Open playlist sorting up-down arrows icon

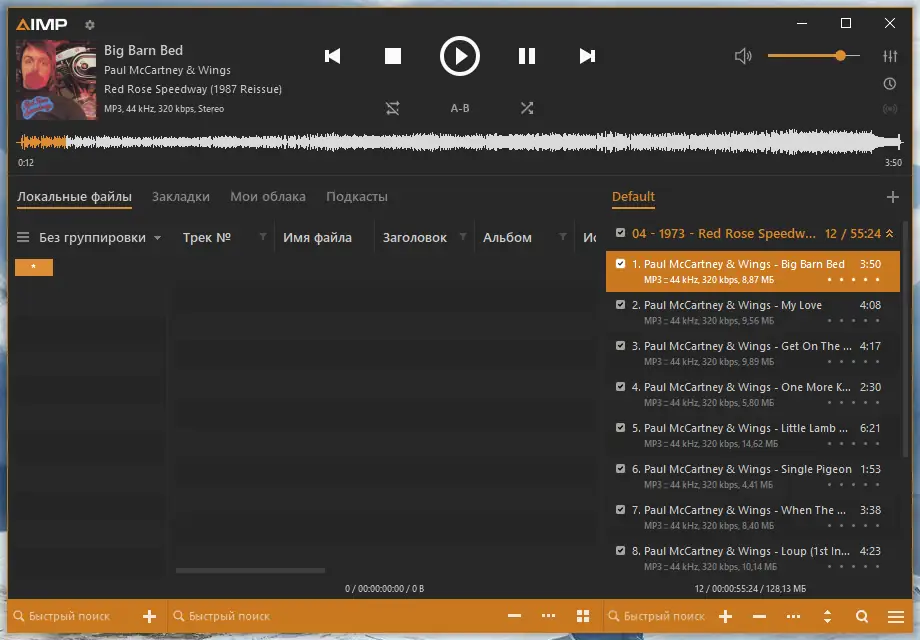click(827, 616)
